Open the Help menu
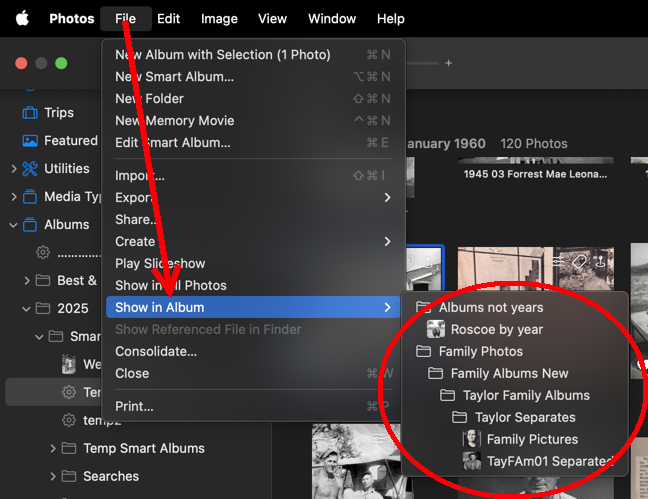The image size is (648, 499). [391, 19]
